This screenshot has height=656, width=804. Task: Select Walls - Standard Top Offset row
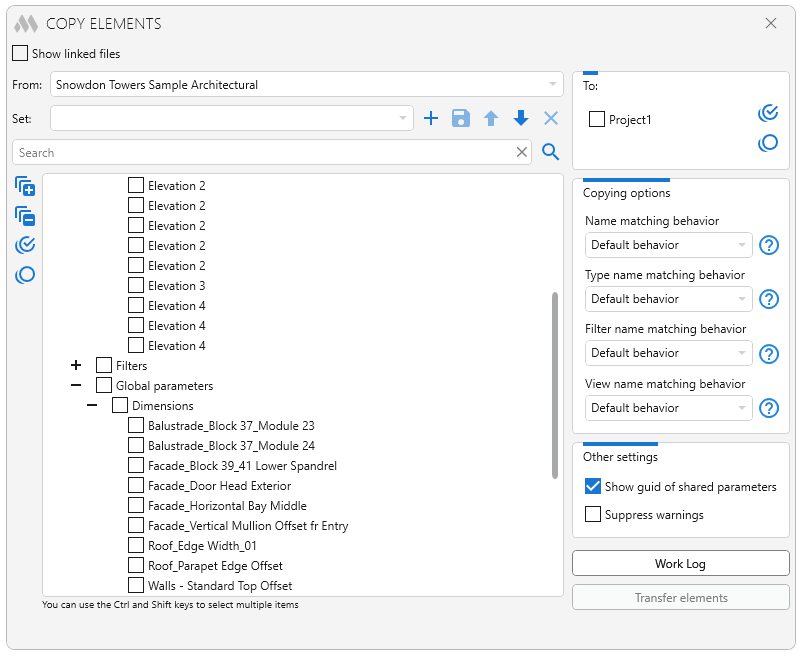coord(220,585)
